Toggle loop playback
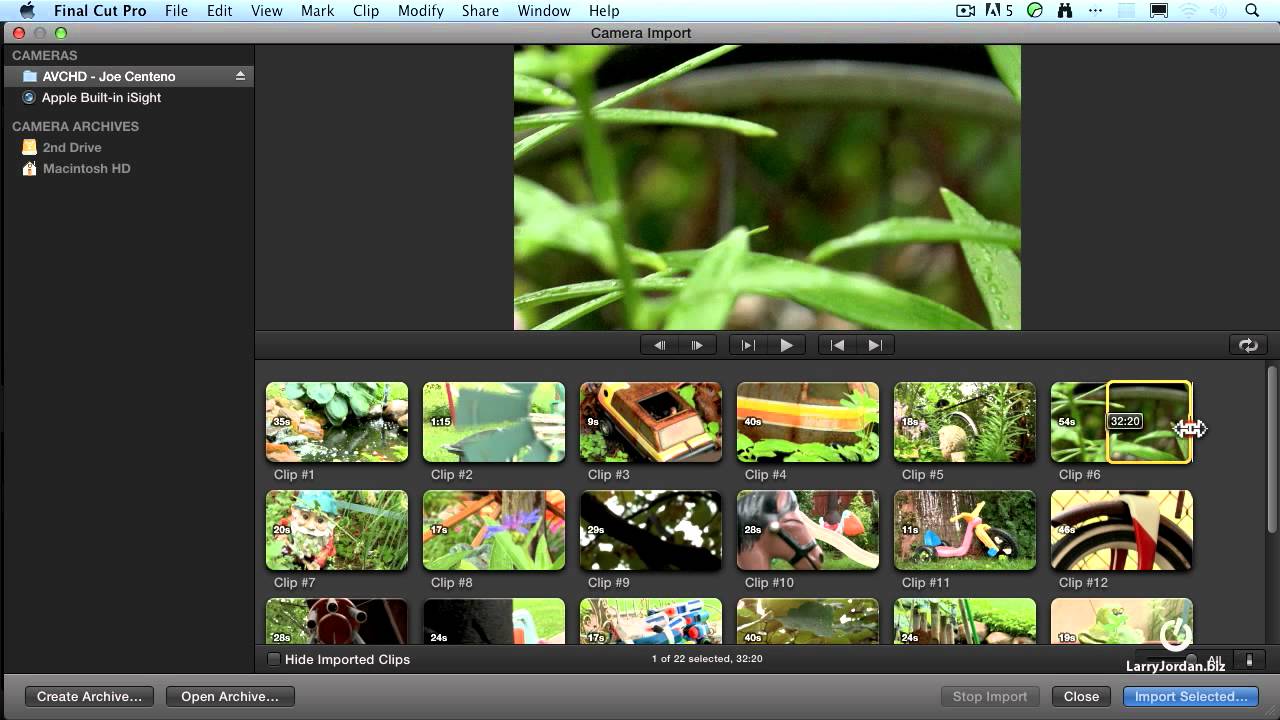This screenshot has width=1280, height=720. point(1248,345)
